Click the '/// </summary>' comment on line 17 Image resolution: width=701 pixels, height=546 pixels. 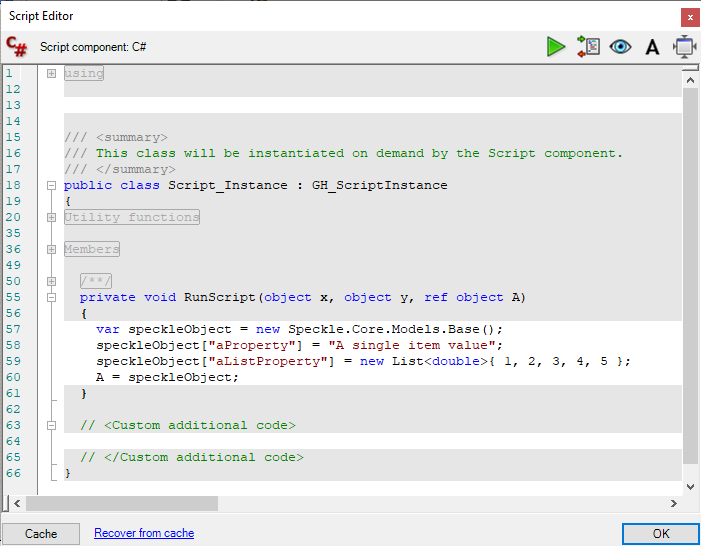pyautogui.click(x=120, y=169)
